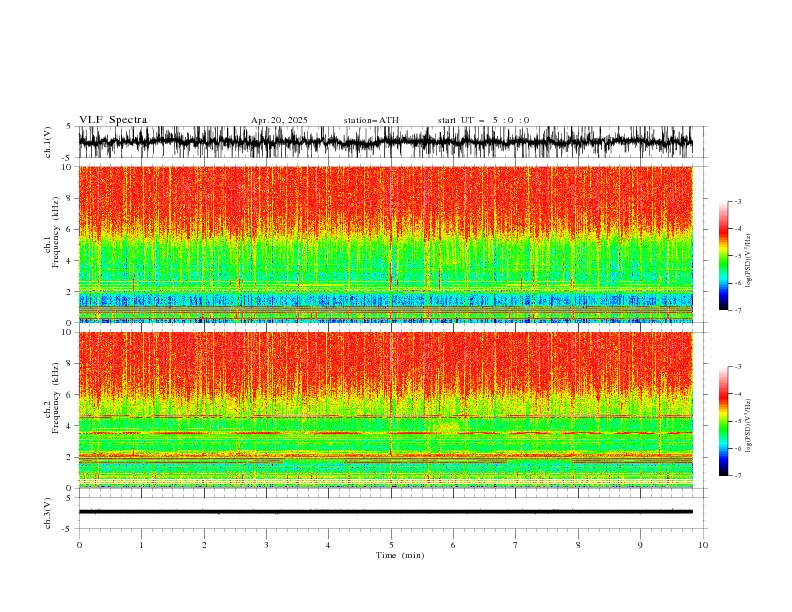The width and height of the screenshot is (792, 612).
Task: Click the time axis tick label "1"
Action: [142, 545]
